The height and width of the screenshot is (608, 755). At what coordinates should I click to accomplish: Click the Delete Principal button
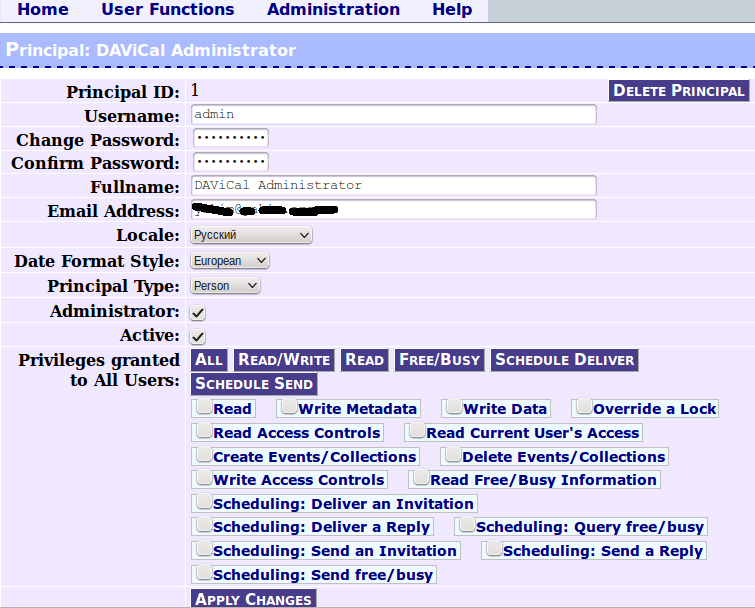[679, 91]
